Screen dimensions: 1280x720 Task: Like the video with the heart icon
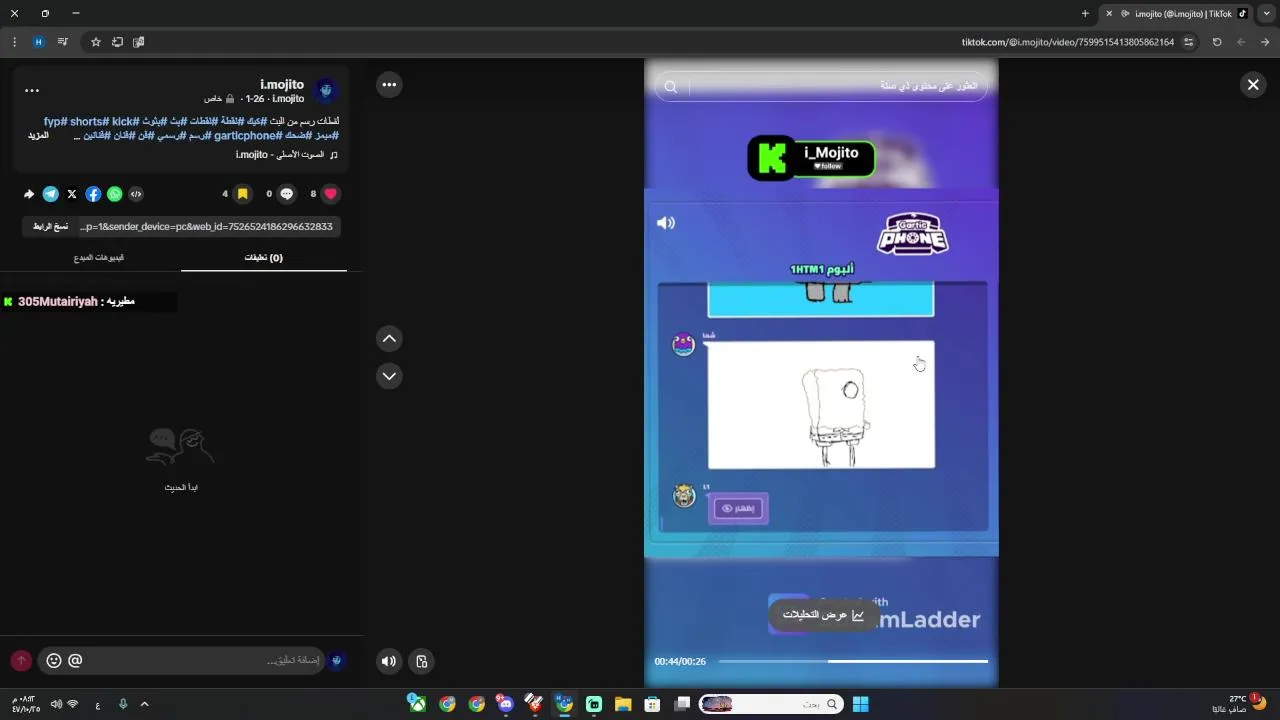tap(331, 194)
